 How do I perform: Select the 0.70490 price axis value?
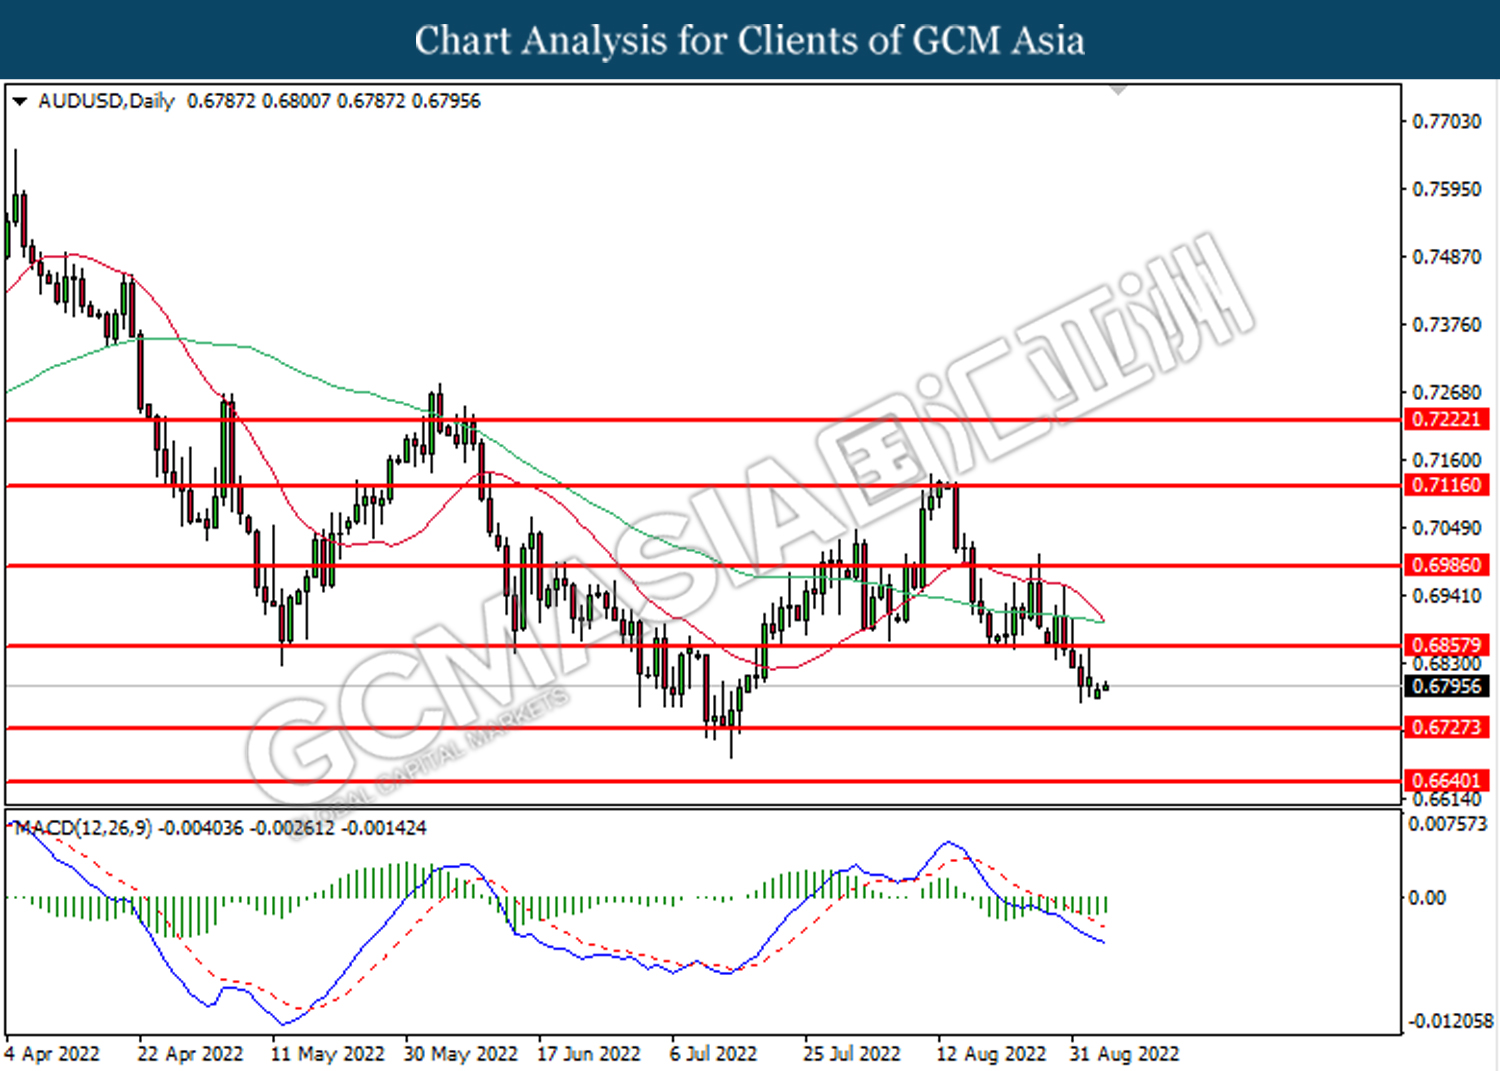[1446, 528]
